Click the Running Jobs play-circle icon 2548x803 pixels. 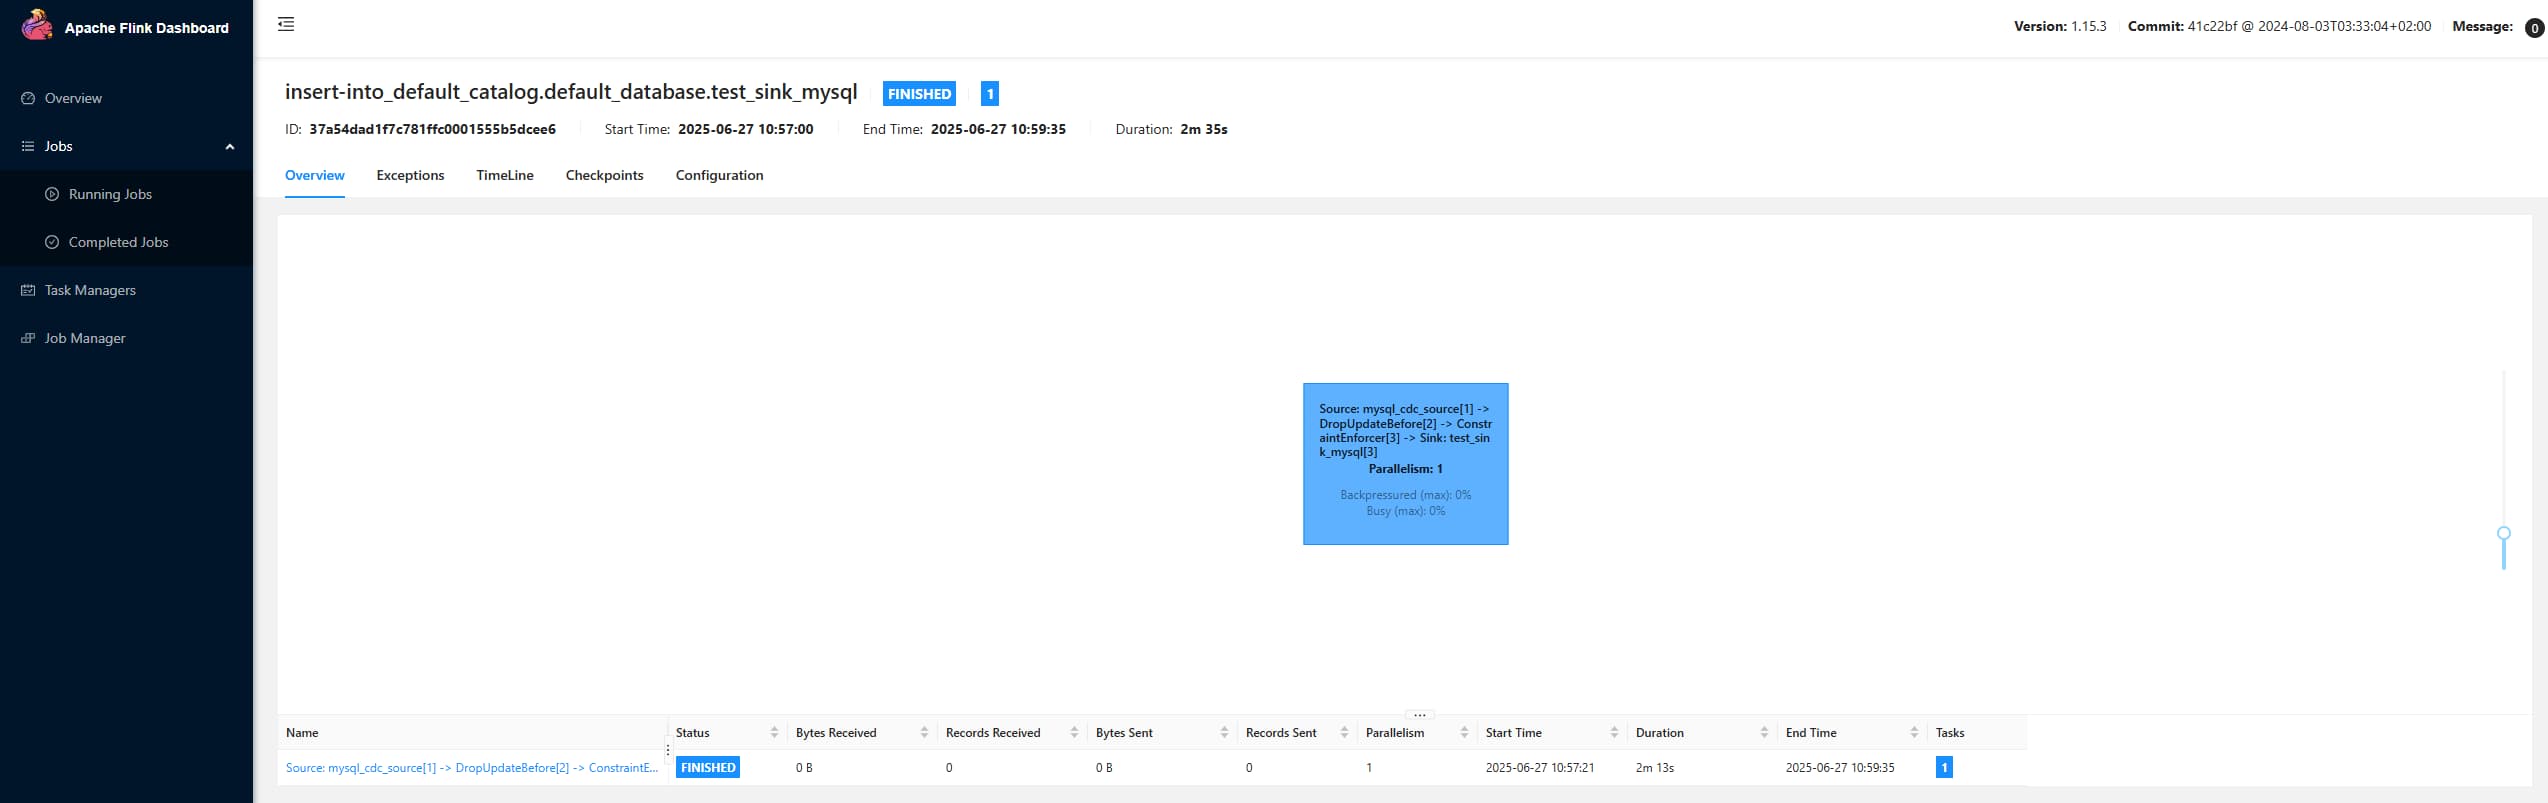52,194
